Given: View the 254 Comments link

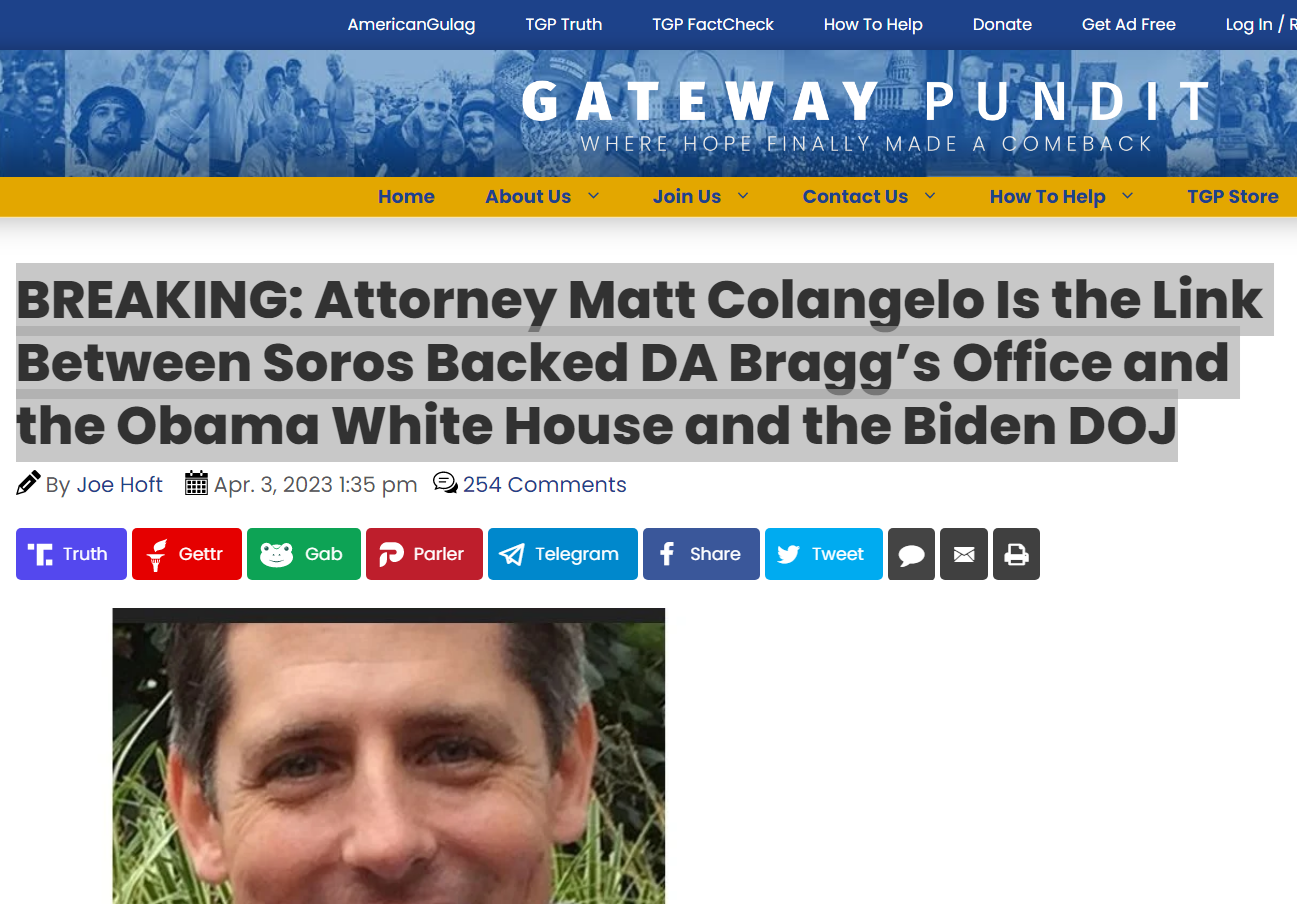Looking at the screenshot, I should pos(544,485).
